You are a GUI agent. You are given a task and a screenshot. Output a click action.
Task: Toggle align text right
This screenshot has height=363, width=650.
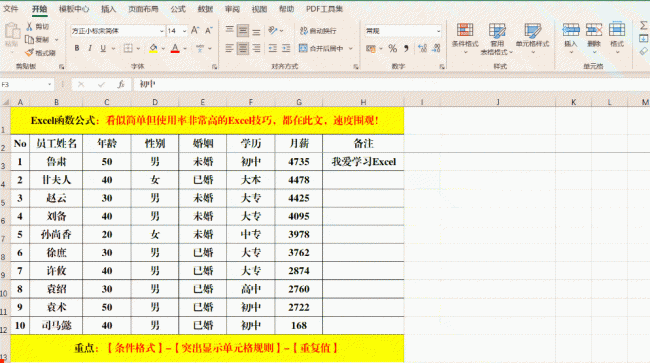[257, 48]
